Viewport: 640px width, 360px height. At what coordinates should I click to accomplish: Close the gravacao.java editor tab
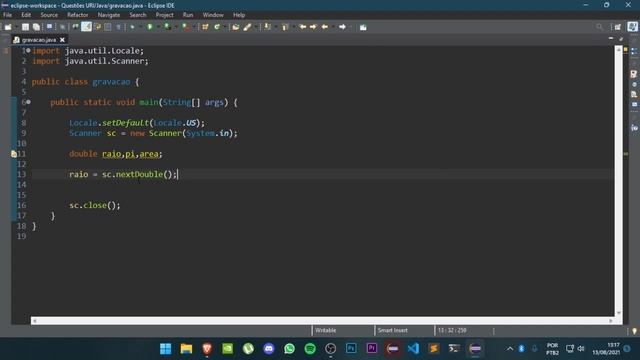[62, 40]
